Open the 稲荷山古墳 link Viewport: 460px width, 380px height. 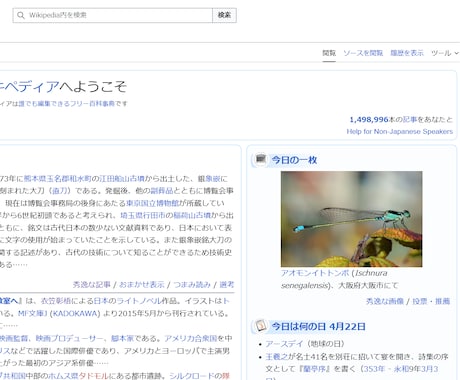[192, 215]
